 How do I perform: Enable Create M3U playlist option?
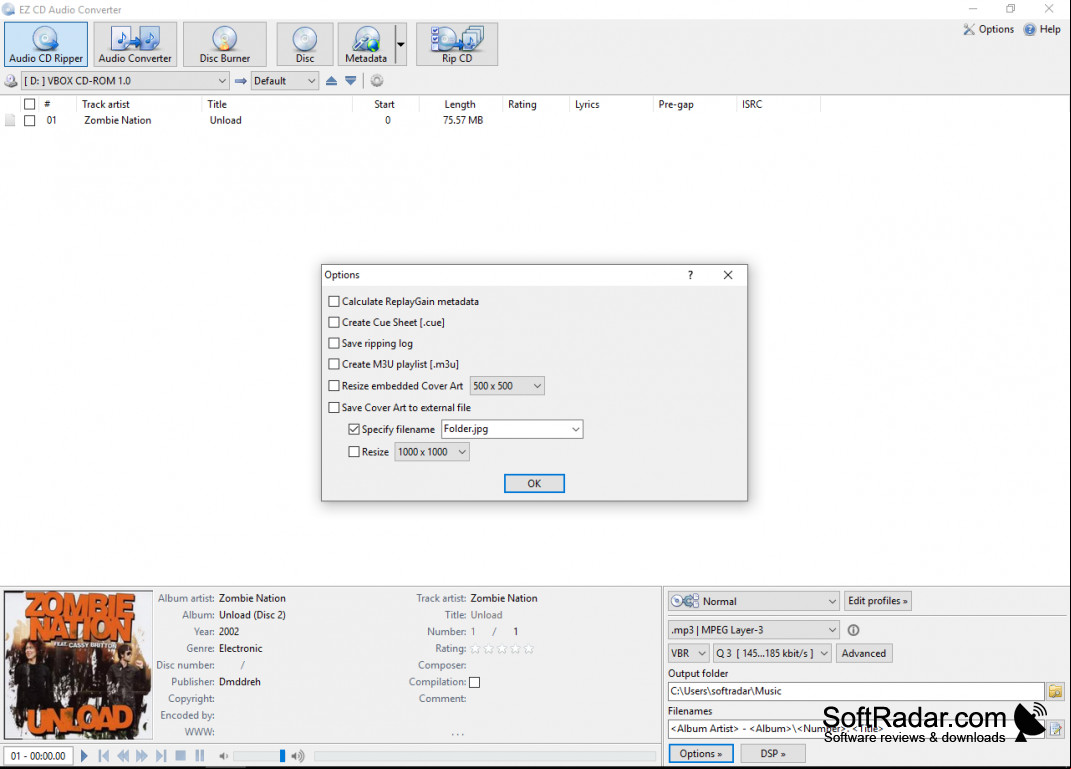pos(334,364)
